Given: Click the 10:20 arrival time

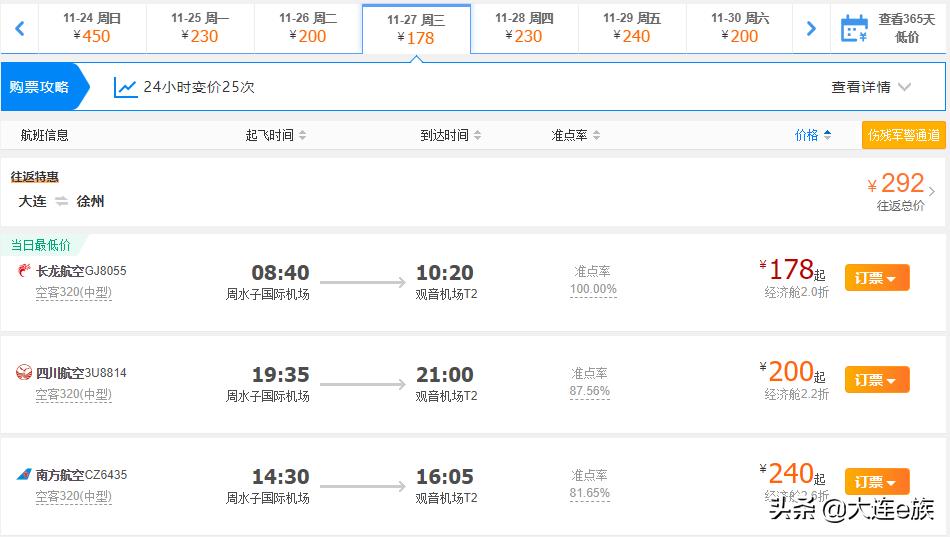Looking at the screenshot, I should coord(445,273).
